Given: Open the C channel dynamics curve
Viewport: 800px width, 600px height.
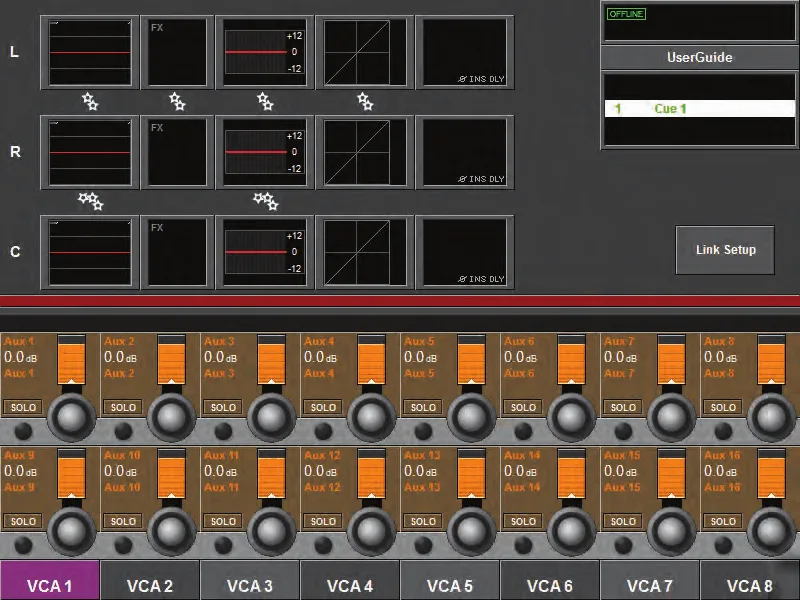Looking at the screenshot, I should pyautogui.click(x=364, y=252).
